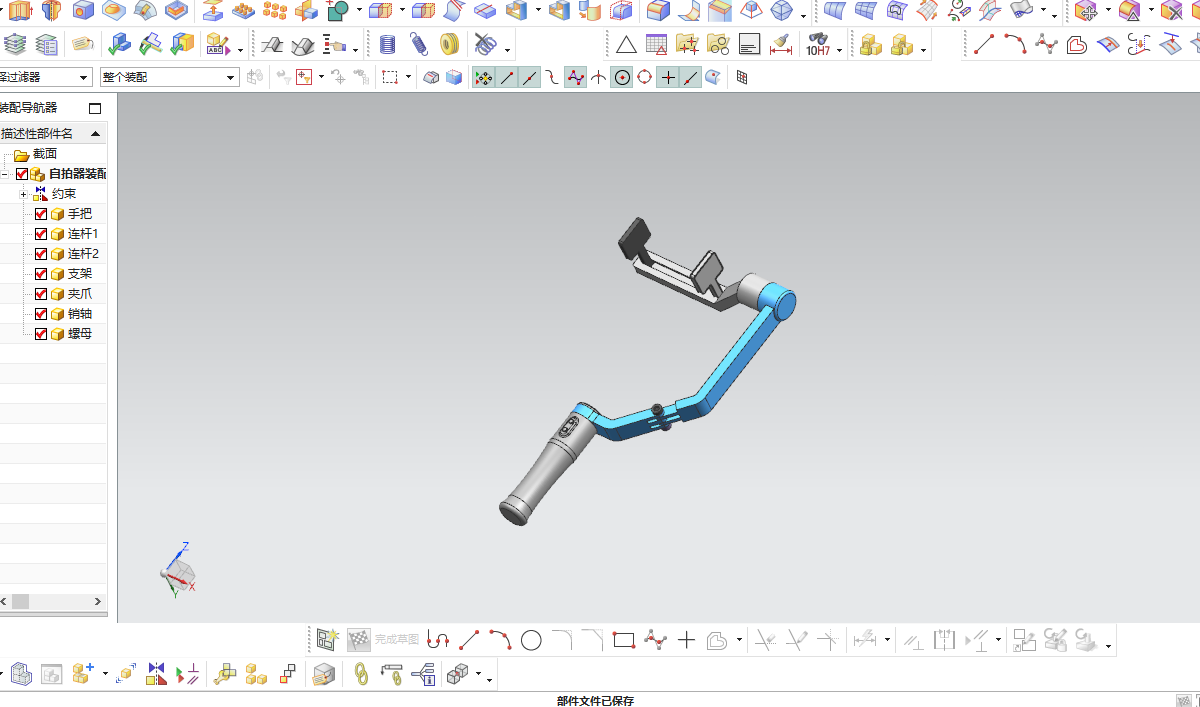1200x707 pixels.
Task: Open the dropdown arrow beside the spring icons
Action: click(508, 49)
